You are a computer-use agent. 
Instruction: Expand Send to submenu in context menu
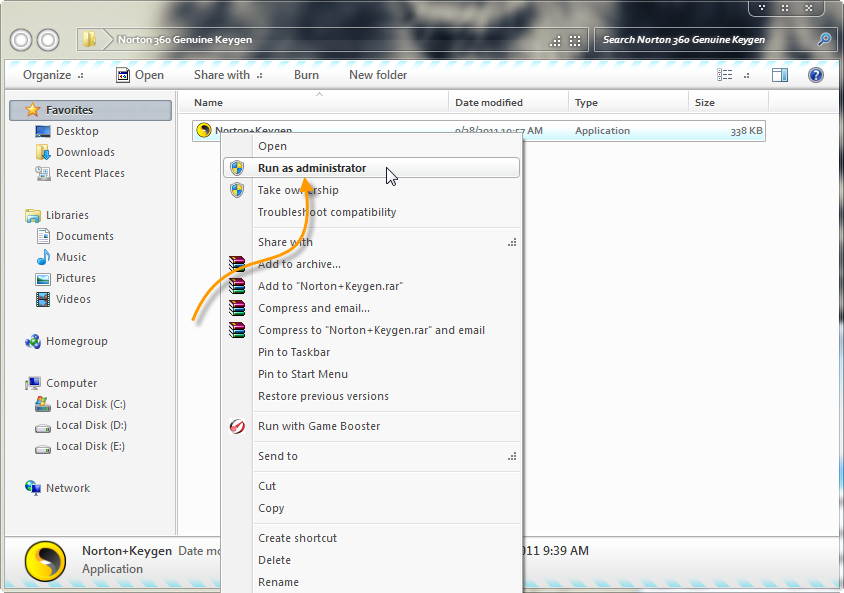pyautogui.click(x=512, y=456)
